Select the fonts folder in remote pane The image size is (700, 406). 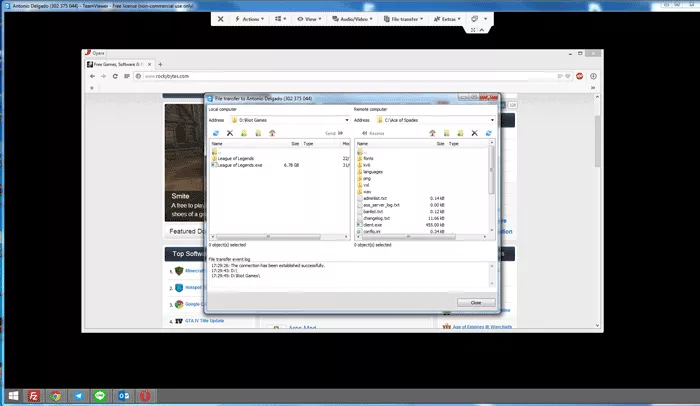click(365, 158)
